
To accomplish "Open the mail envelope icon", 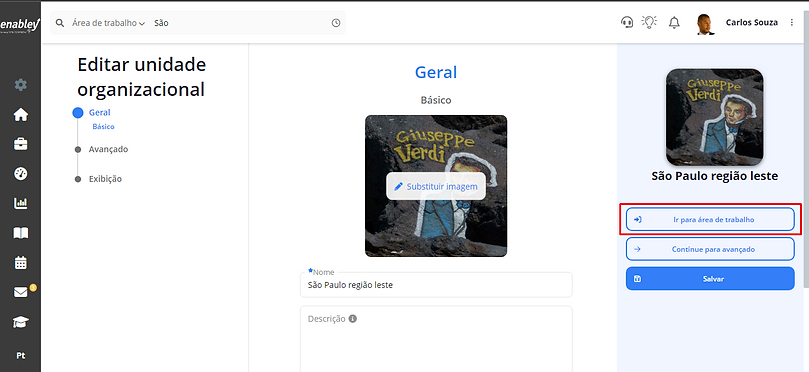I will pos(21,293).
